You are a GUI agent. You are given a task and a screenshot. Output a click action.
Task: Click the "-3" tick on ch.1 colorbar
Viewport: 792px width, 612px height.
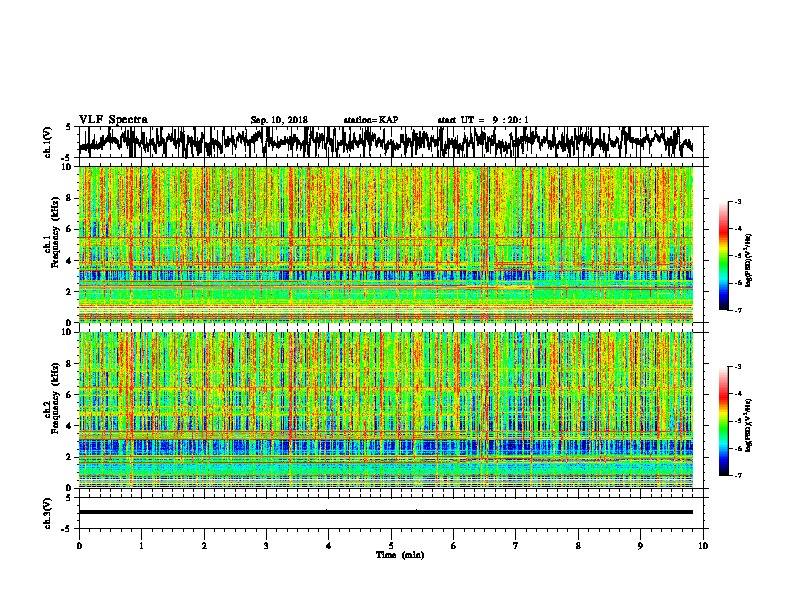[737, 201]
